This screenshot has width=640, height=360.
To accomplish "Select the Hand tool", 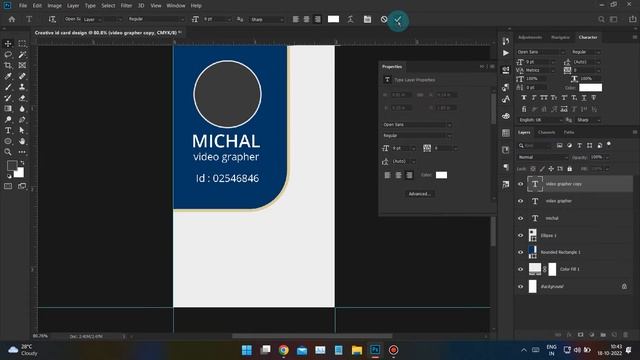I will [22, 141].
